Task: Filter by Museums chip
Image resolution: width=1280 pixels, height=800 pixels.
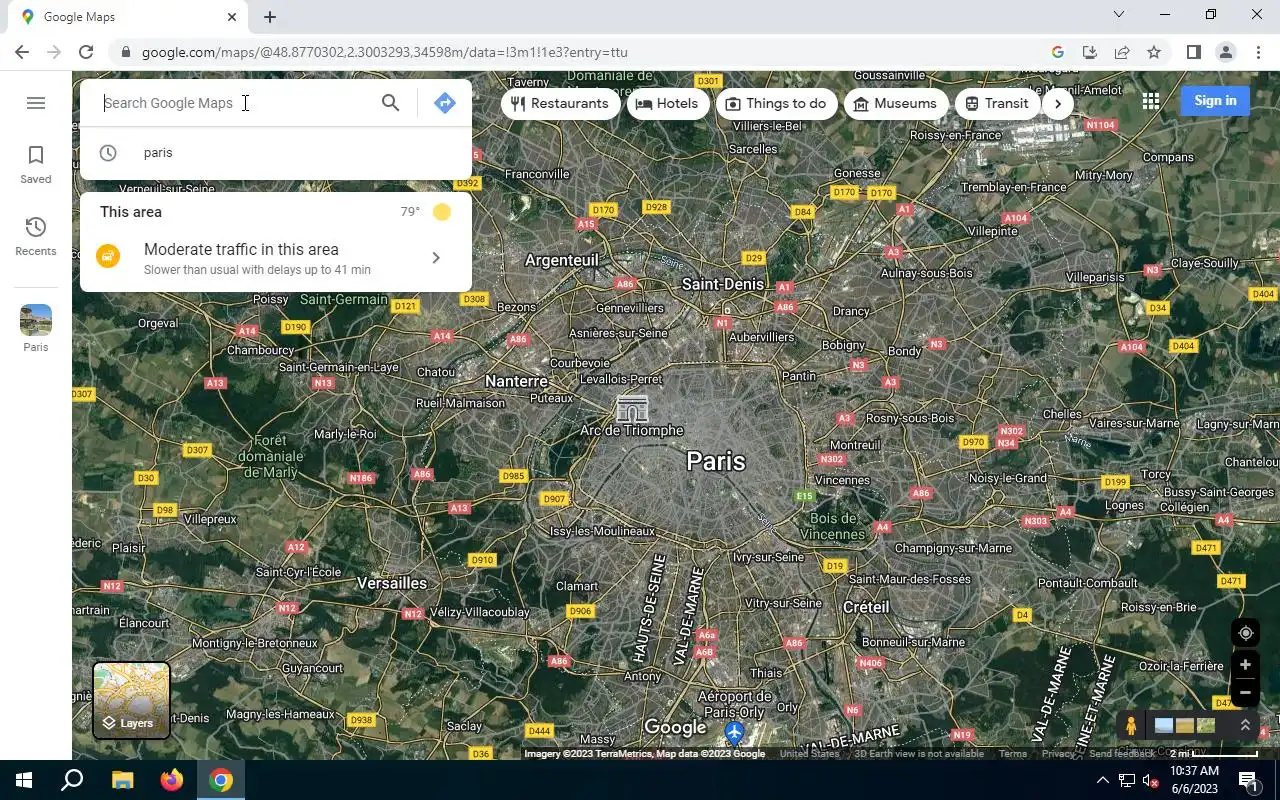Action: pos(896,103)
